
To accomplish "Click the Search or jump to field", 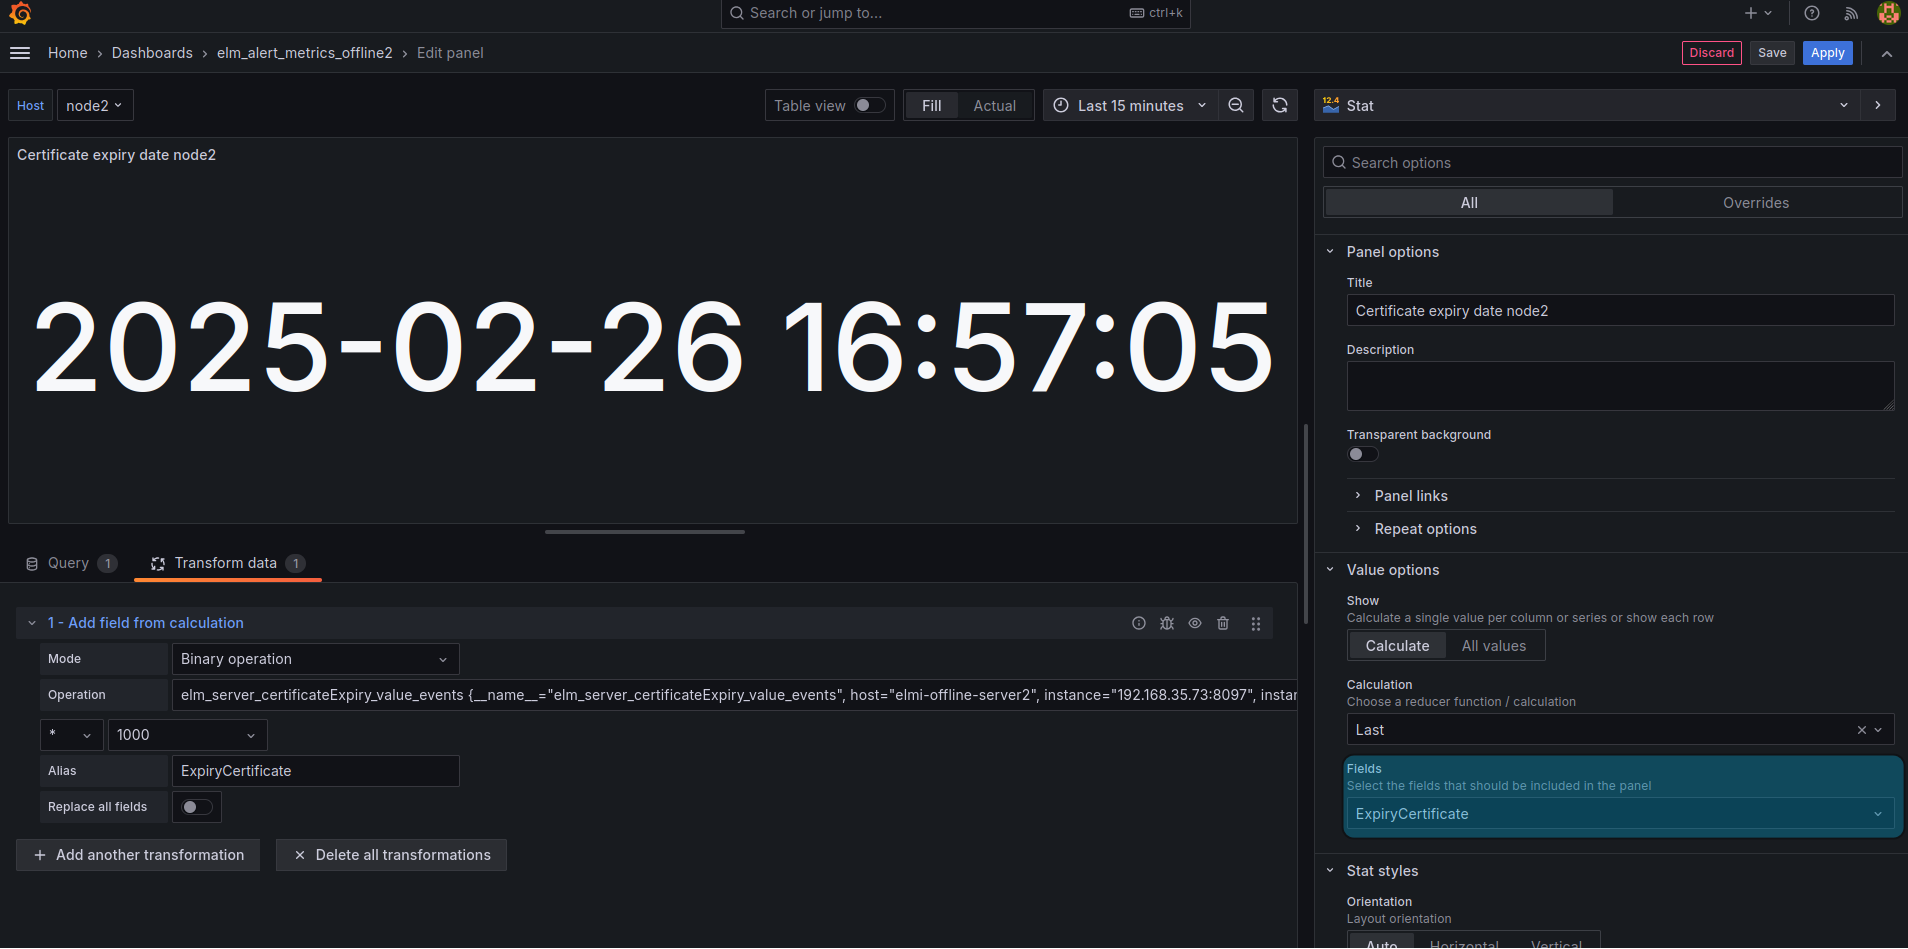I will pos(956,13).
